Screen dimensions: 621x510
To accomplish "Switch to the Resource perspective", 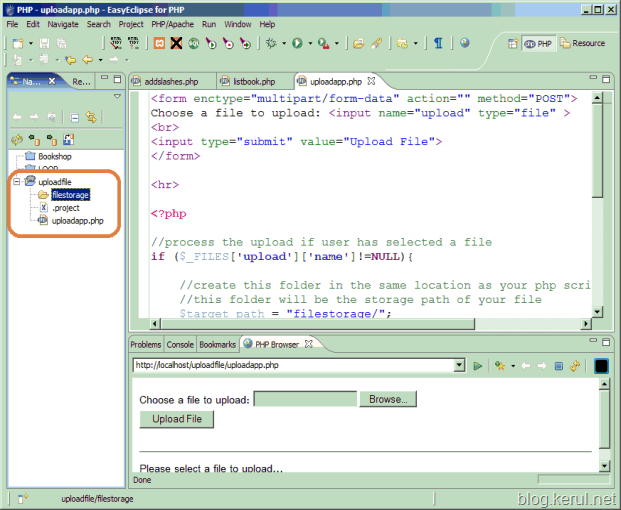I will tap(583, 43).
